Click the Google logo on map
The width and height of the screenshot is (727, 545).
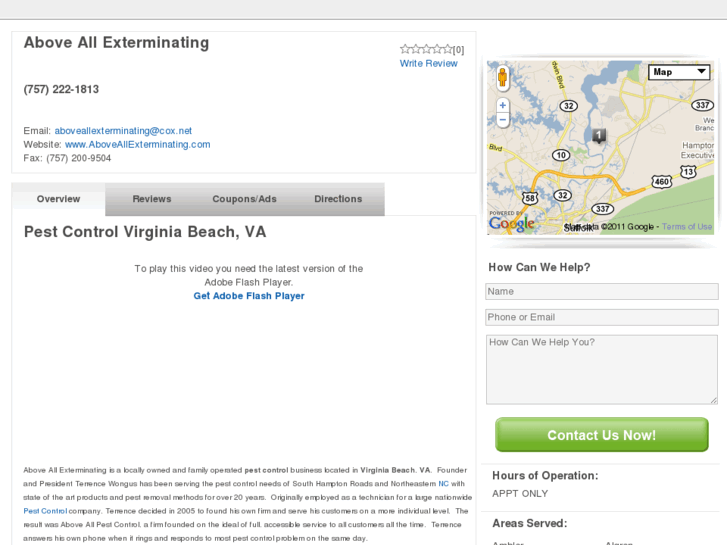512,224
